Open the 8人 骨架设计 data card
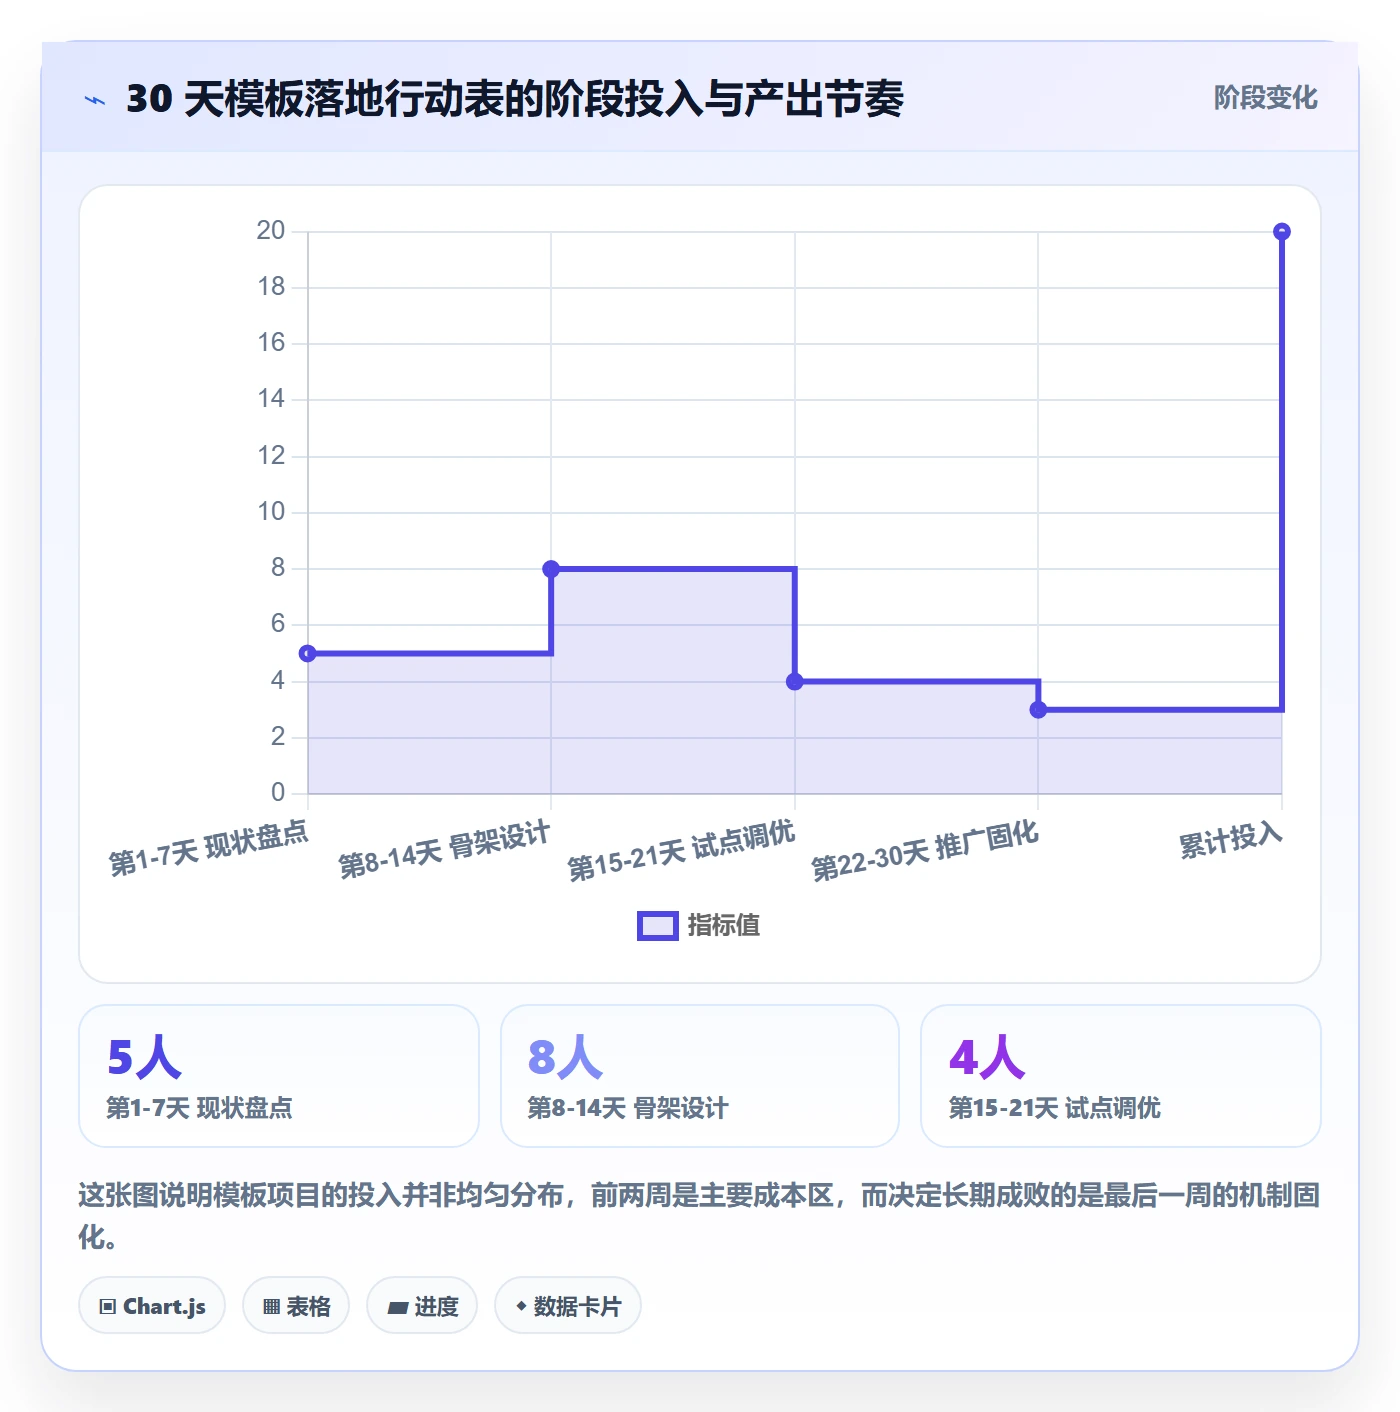The height and width of the screenshot is (1412, 1400). click(700, 1076)
